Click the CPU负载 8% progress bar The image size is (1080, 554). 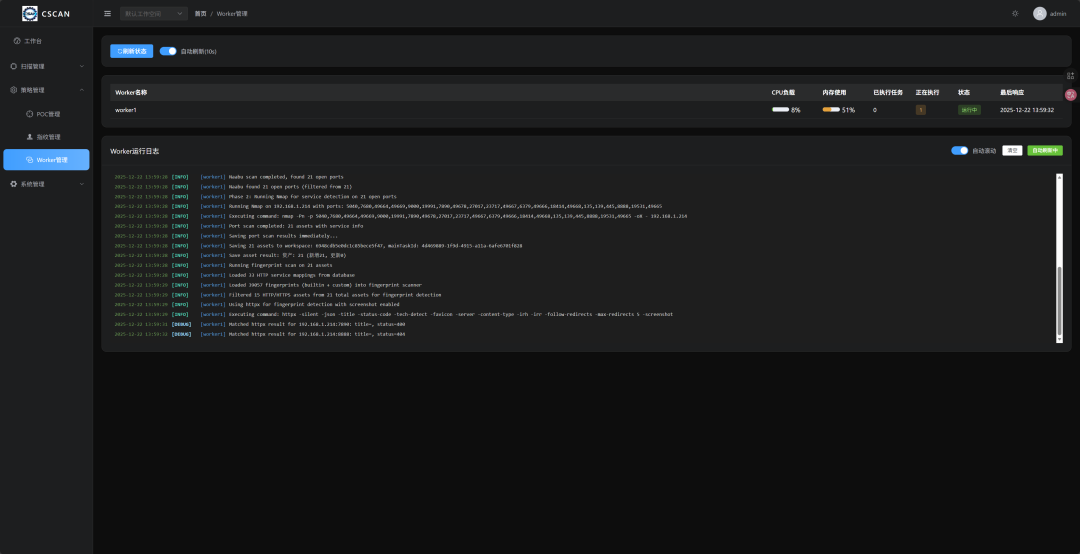(780, 110)
